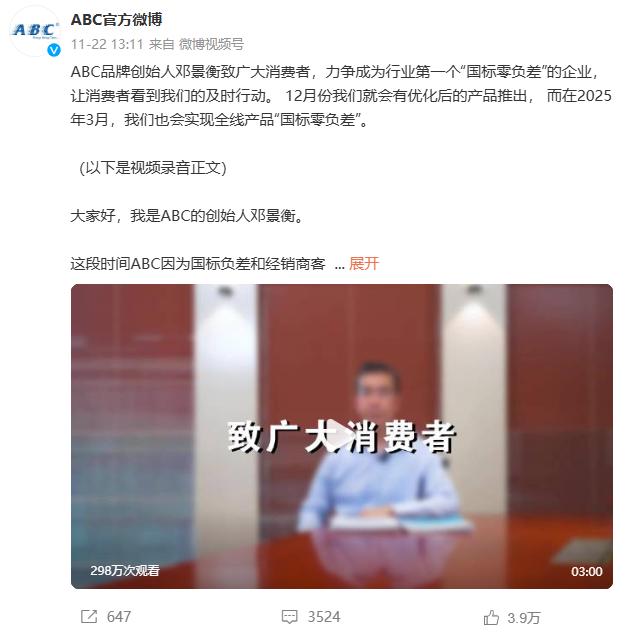Play the video with the center play button
The image size is (625, 636).
(x=341, y=436)
